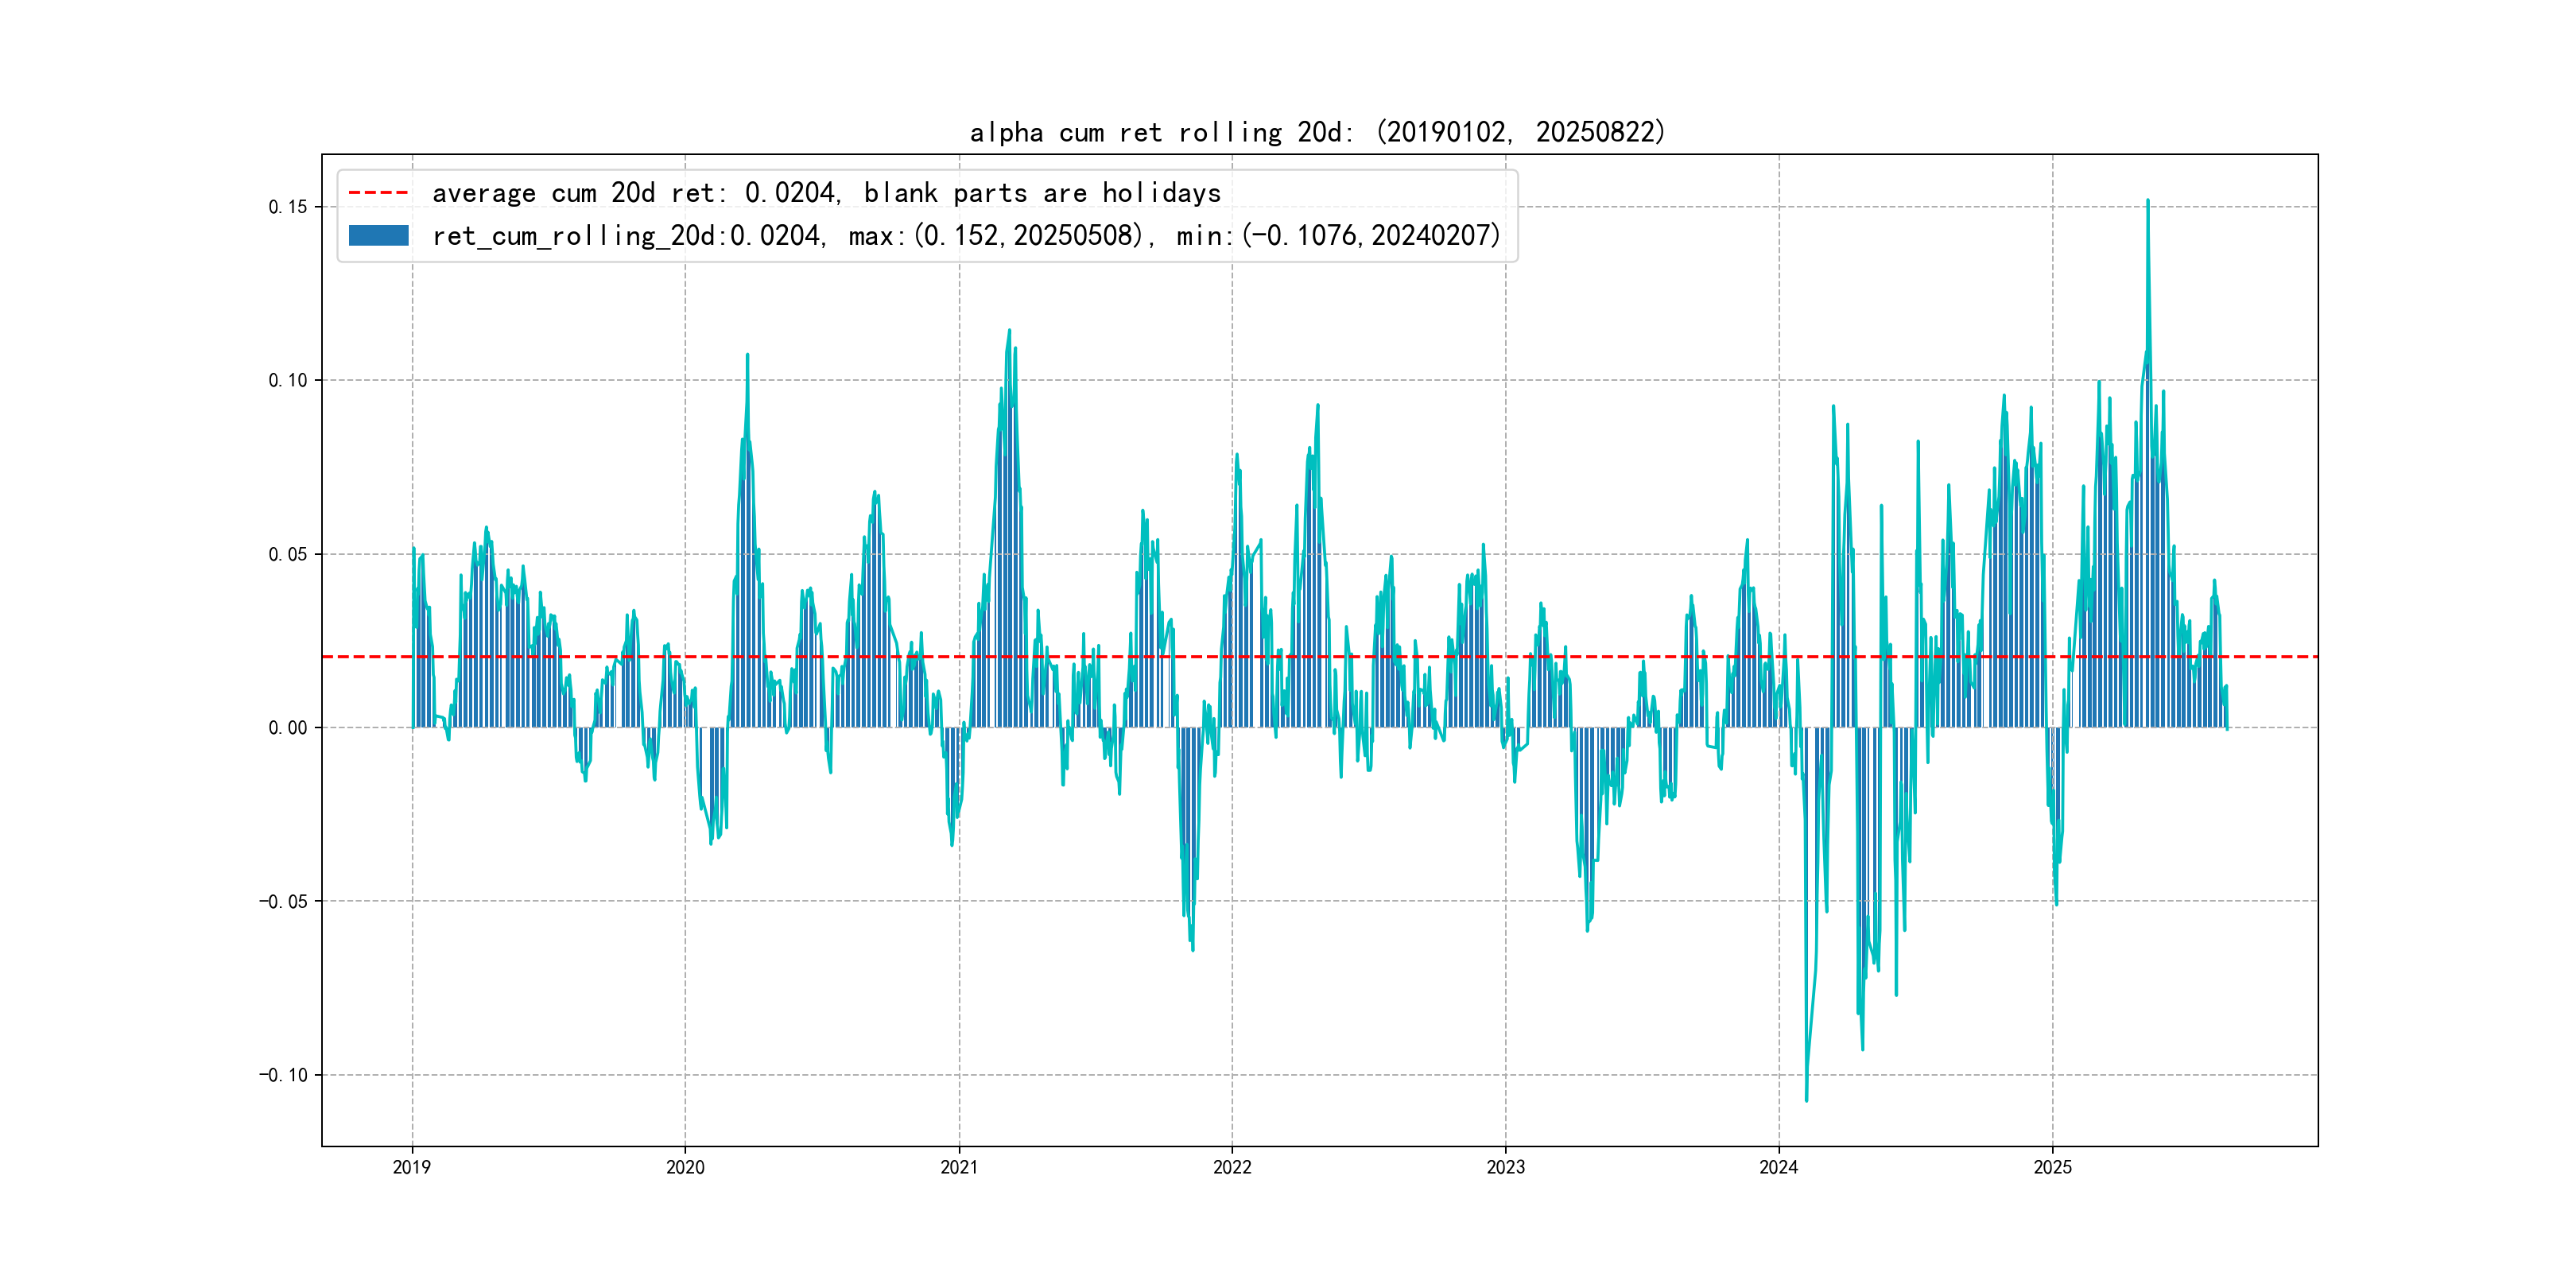Click the maximum peak in 2025
The image size is (2576, 1288).
2147,202
